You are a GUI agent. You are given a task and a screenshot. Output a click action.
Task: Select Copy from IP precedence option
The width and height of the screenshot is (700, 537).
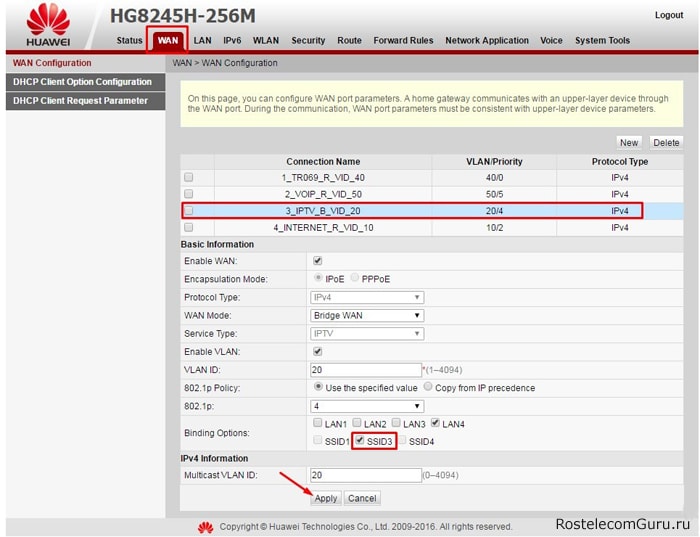click(429, 388)
